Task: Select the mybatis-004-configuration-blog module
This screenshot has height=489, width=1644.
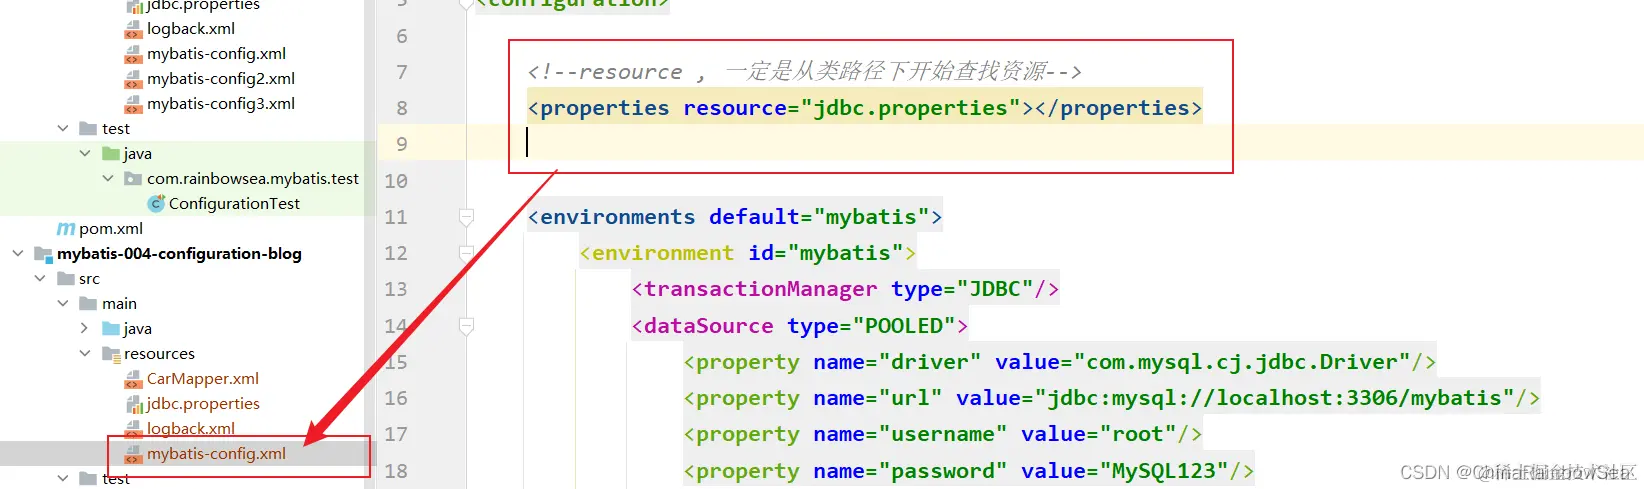Action: pyautogui.click(x=179, y=254)
